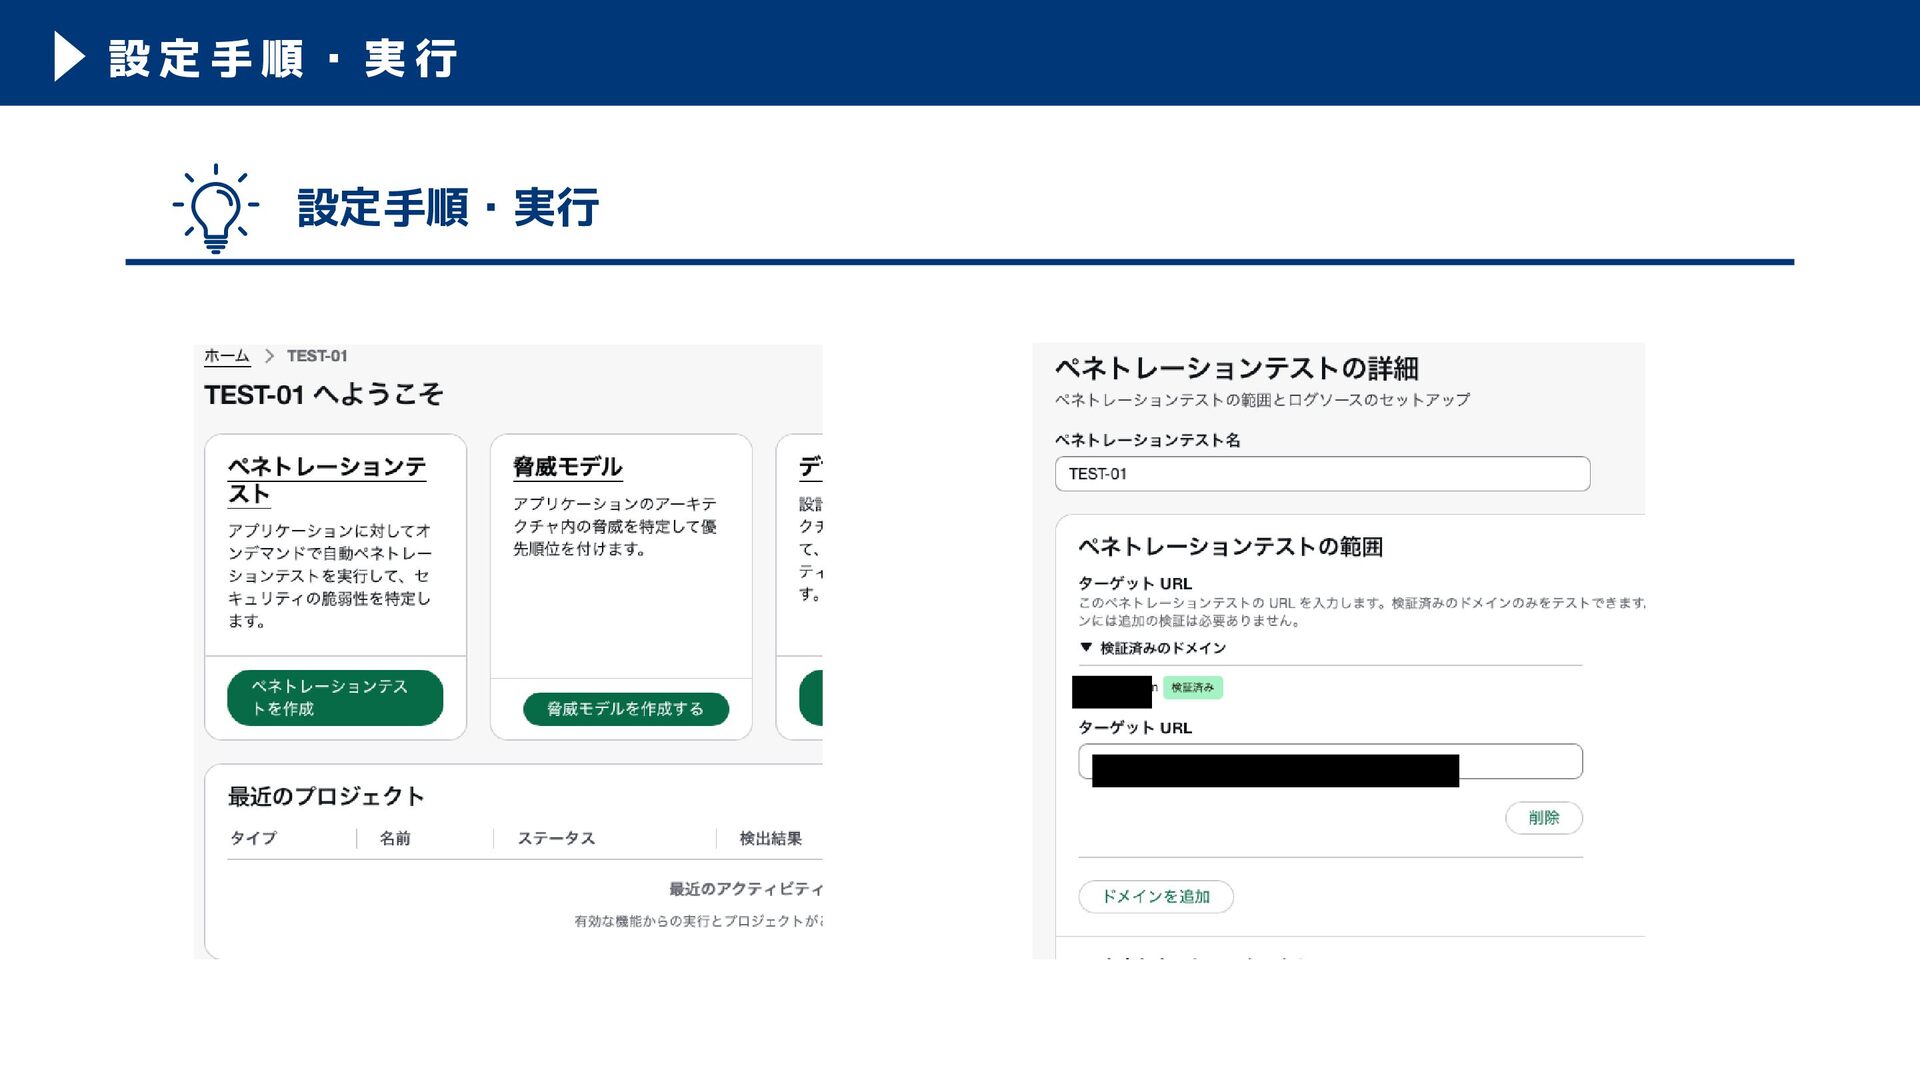Screen dimensions: 1920x1080
Task: Click the ペネトレーションテストを作成 button
Action: [x=335, y=697]
